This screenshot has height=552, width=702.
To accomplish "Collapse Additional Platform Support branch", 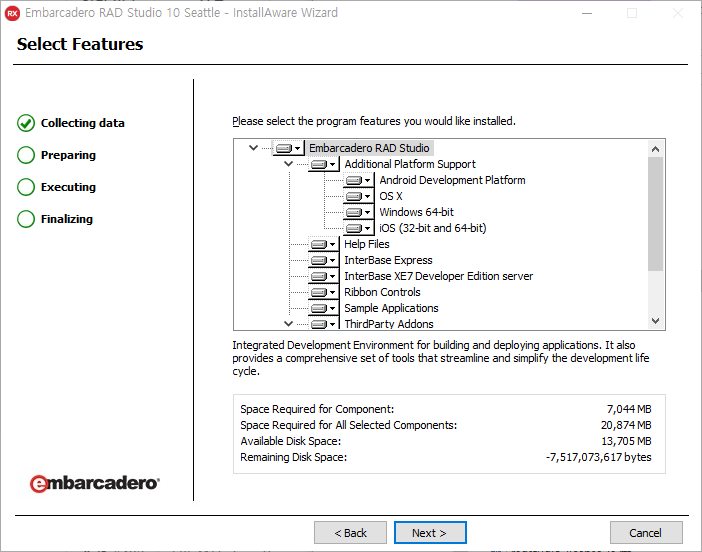I will click(x=288, y=164).
